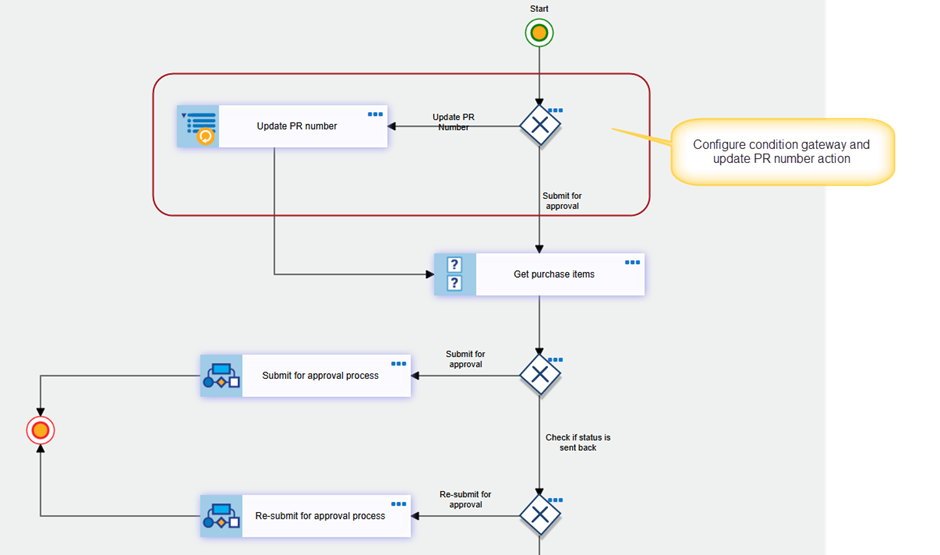Click the Re-submit for approval connector label
The width and height of the screenshot is (940, 555).
point(465,499)
